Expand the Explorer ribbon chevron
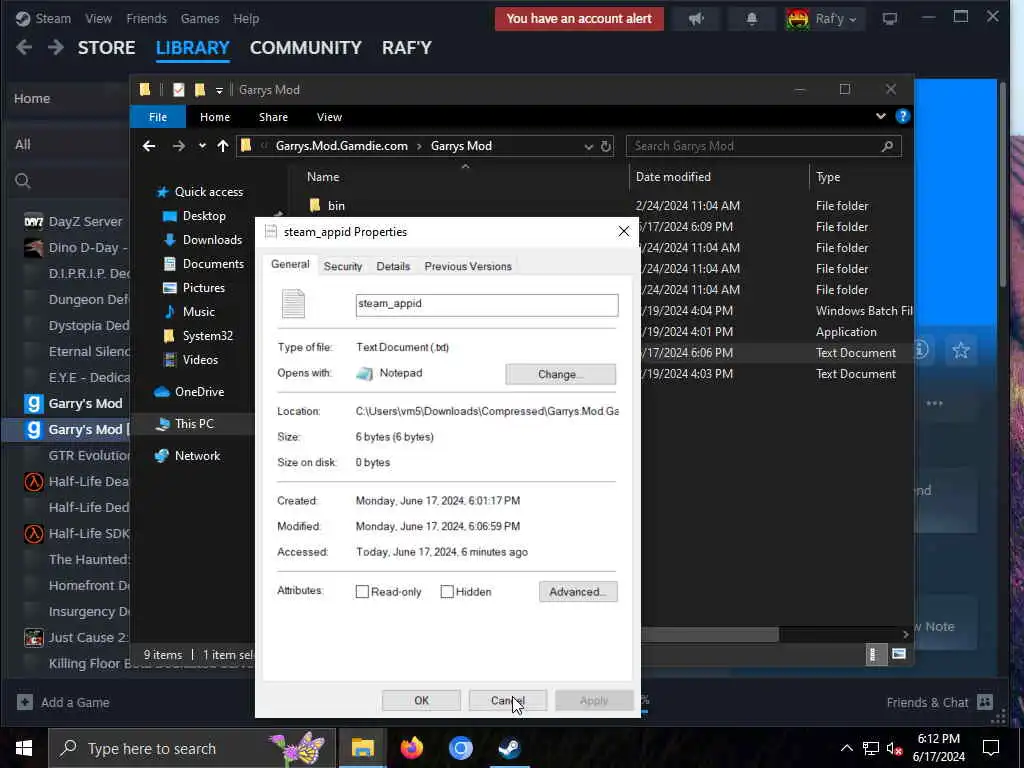This screenshot has width=1024, height=768. coord(880,116)
